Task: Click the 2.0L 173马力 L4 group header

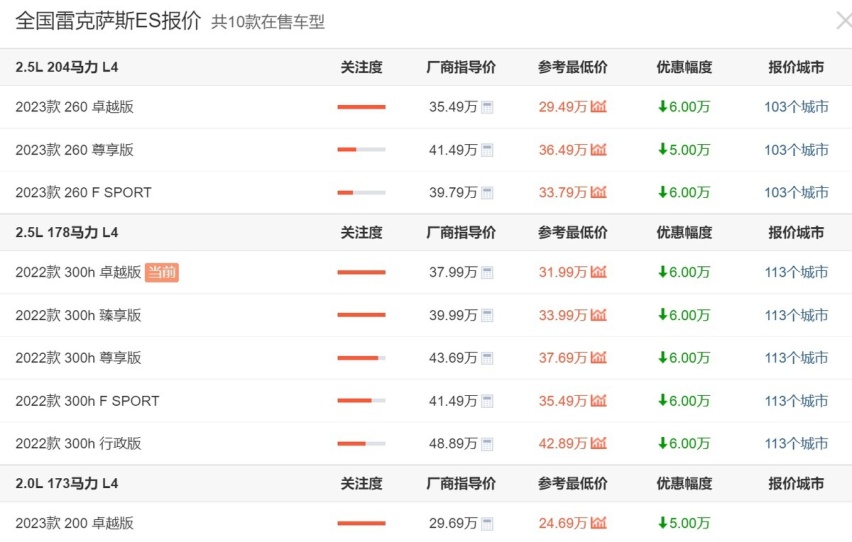Action: (67, 483)
